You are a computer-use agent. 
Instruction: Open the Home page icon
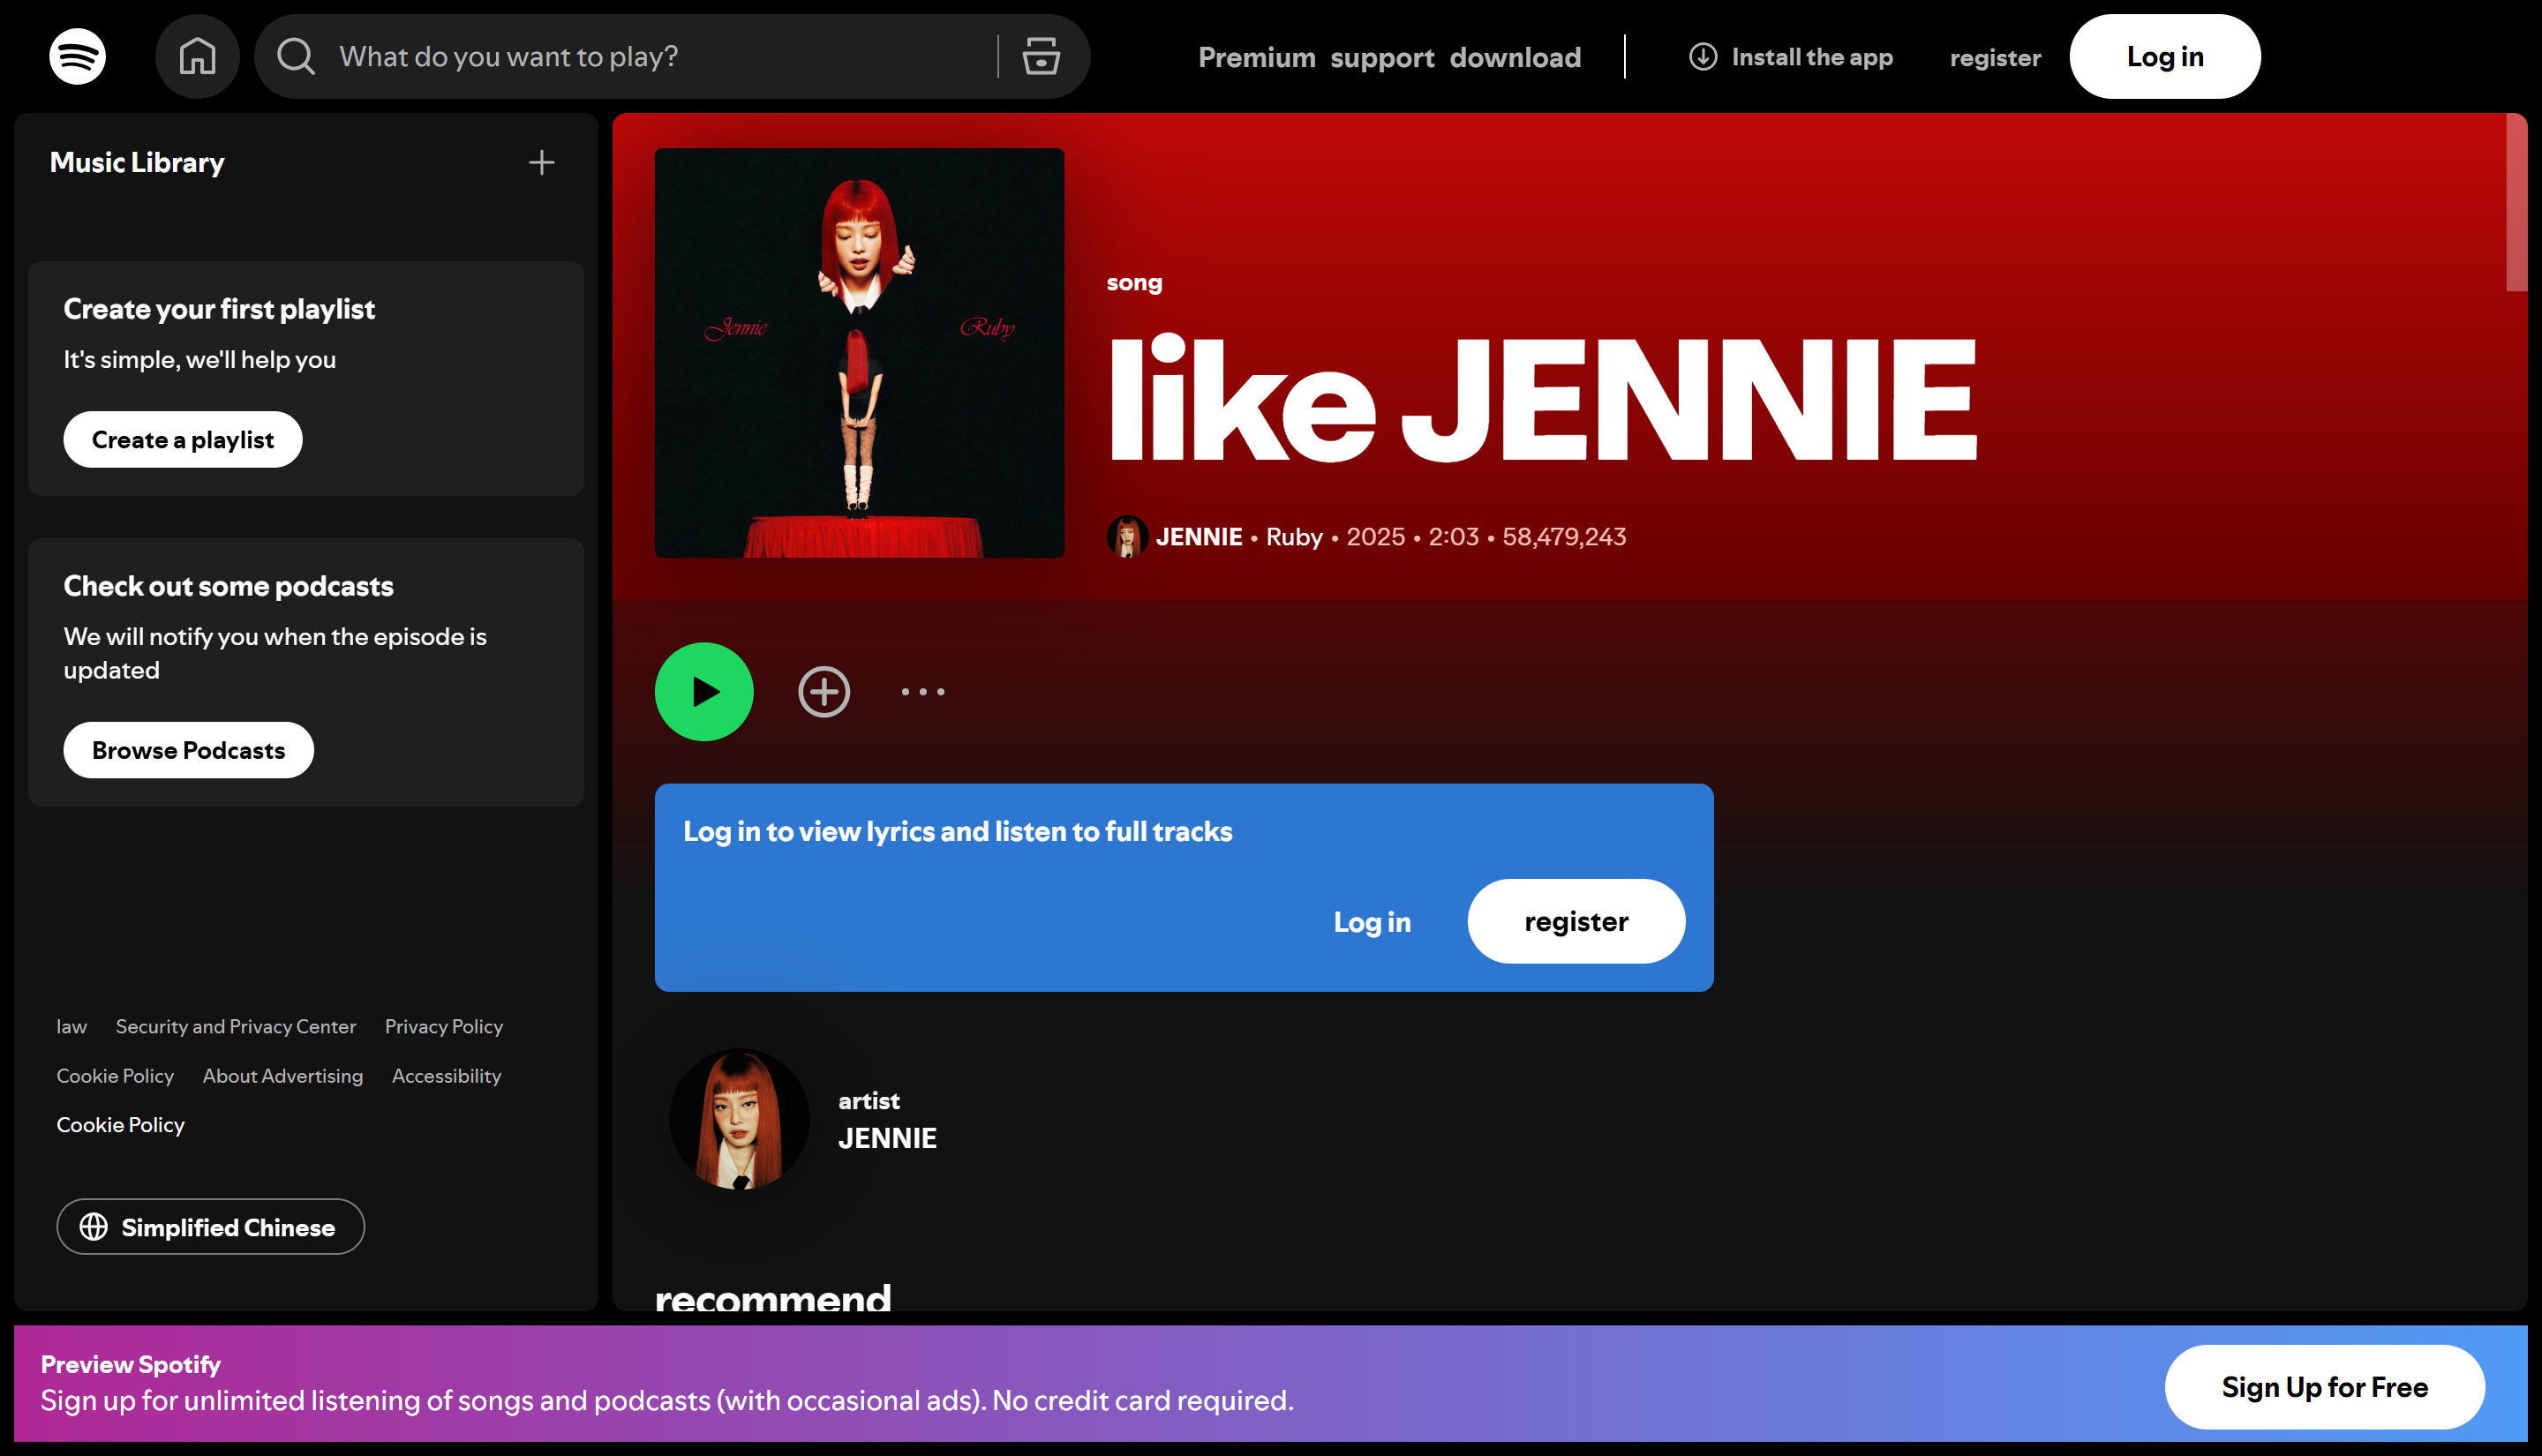click(x=197, y=56)
